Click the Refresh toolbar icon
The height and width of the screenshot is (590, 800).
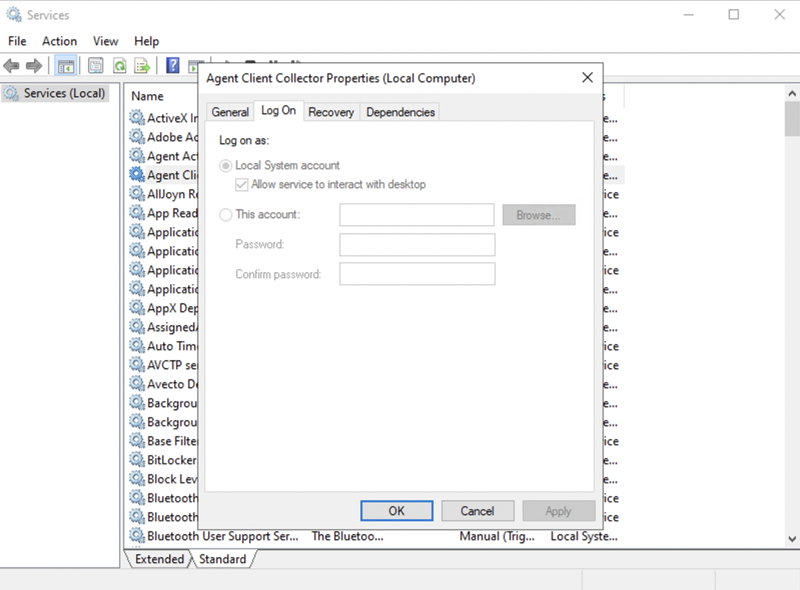(x=119, y=66)
